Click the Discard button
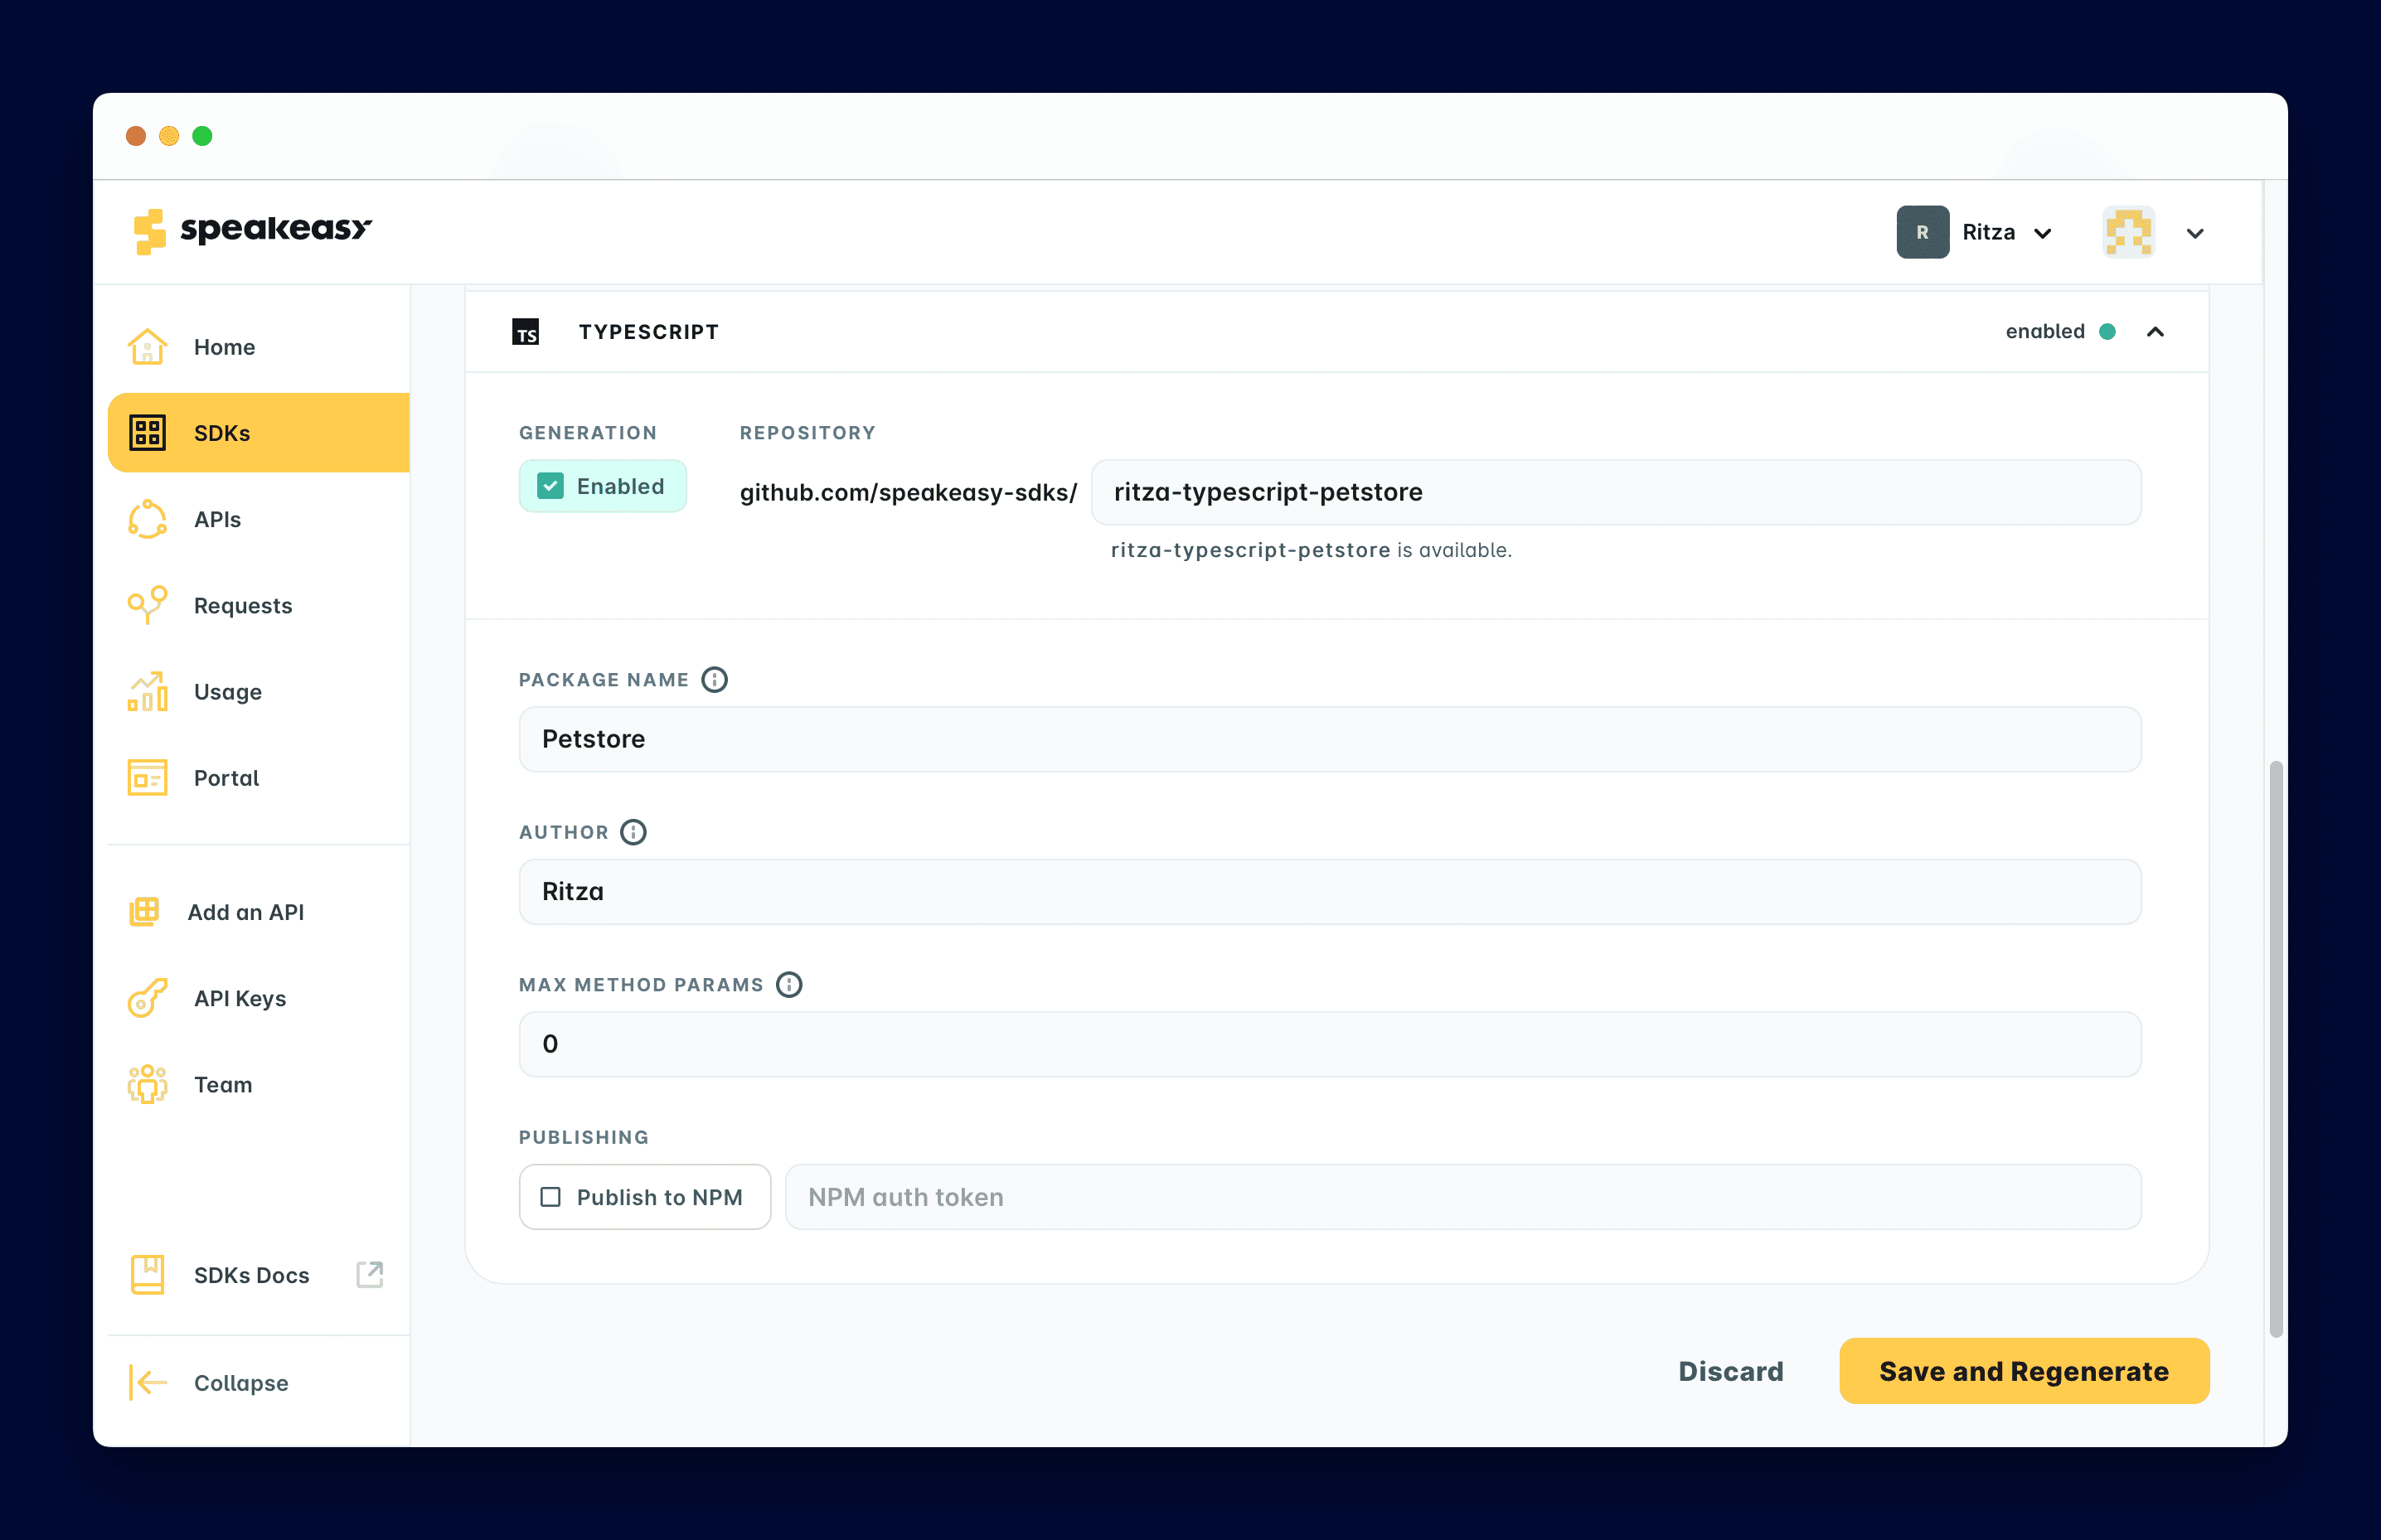The height and width of the screenshot is (1540, 2381). point(1730,1370)
